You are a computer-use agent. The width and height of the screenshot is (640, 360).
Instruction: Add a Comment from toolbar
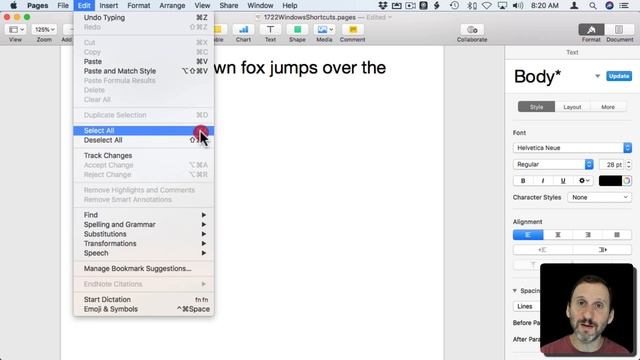pos(353,30)
